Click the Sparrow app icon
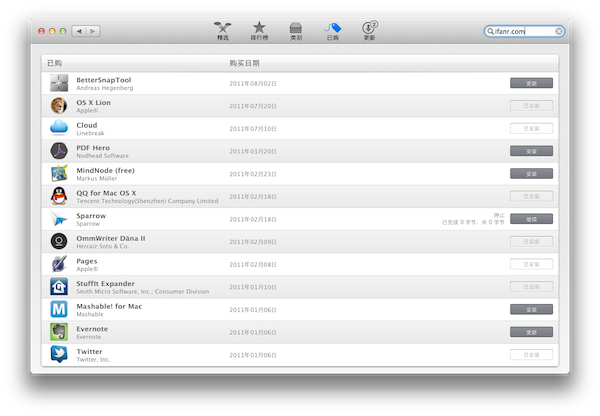The height and width of the screenshot is (416, 600). [x=59, y=219]
